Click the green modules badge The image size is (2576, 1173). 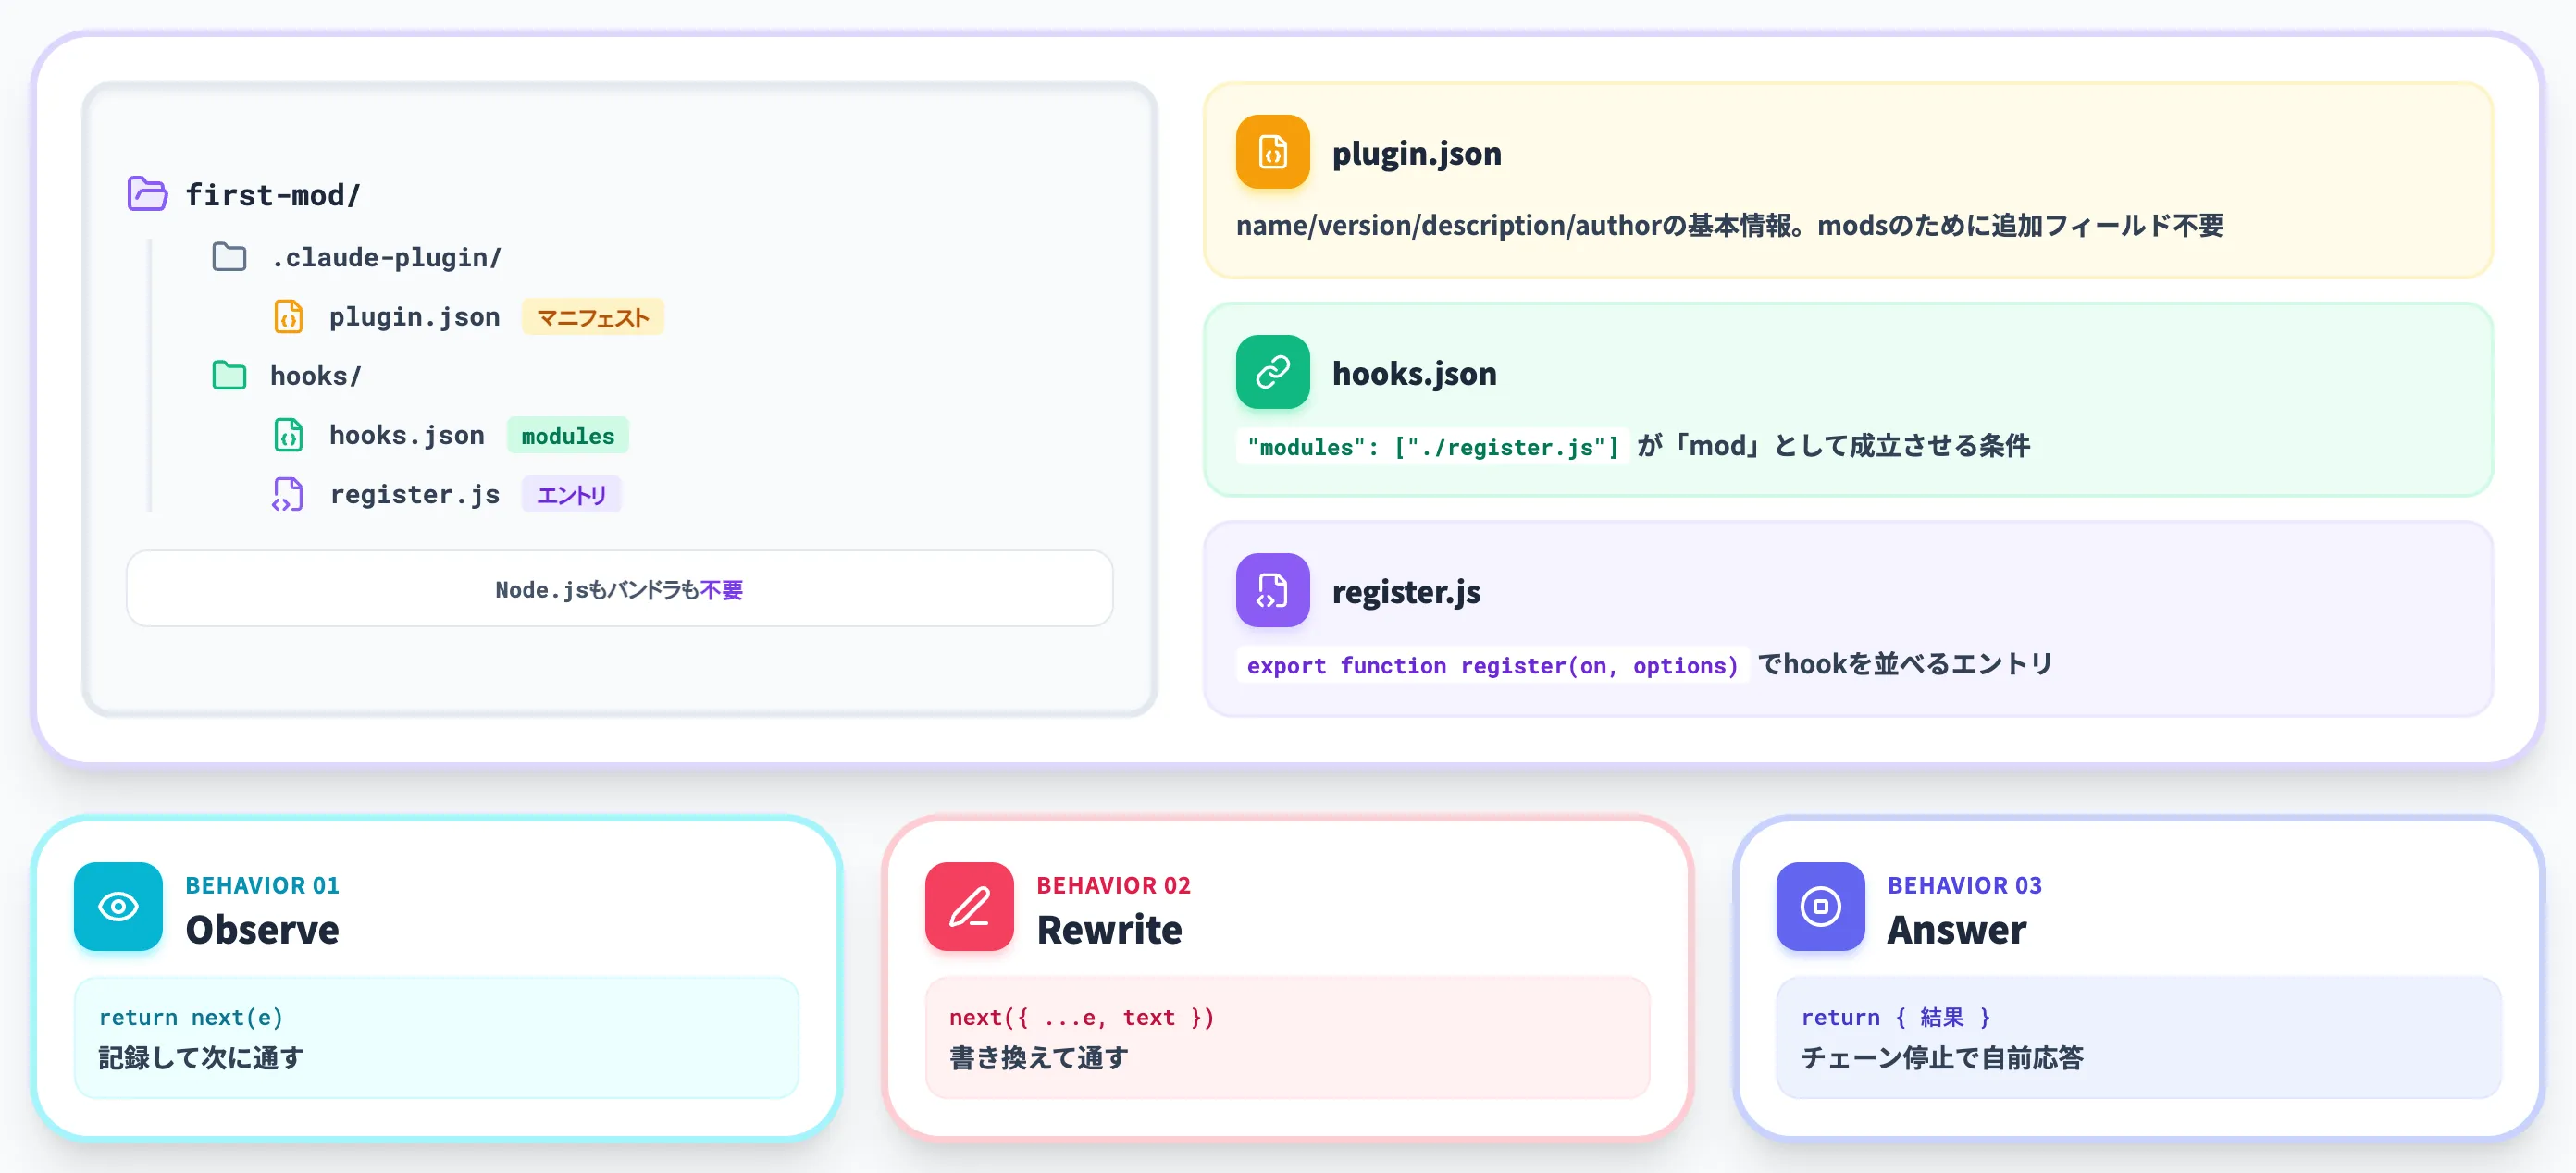pos(568,435)
